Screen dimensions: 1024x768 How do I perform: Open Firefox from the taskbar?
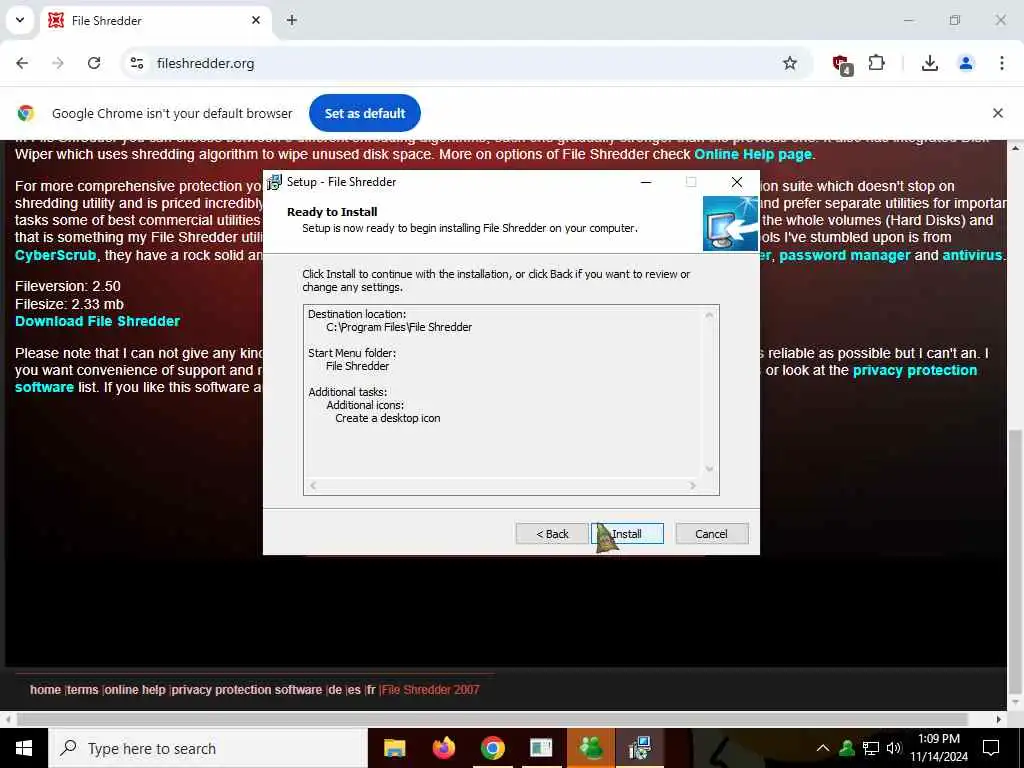click(x=443, y=748)
